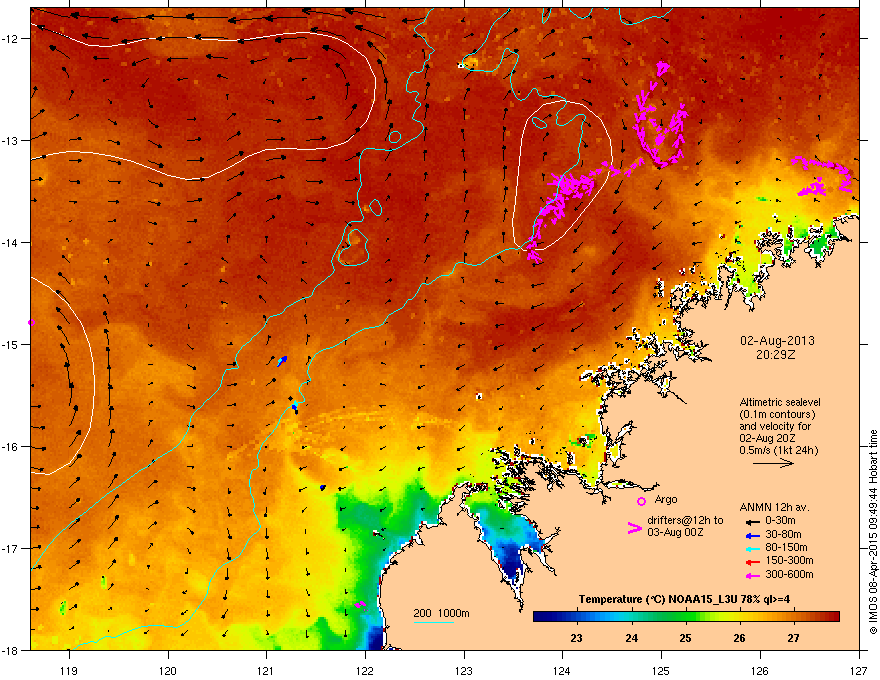Click the latitude axis label '-14'
This screenshot has width=880, height=680.
(10, 243)
